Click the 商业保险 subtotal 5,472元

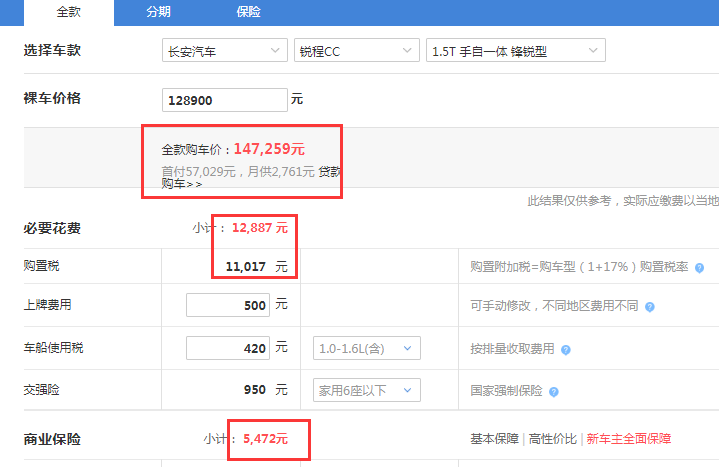coord(265,439)
